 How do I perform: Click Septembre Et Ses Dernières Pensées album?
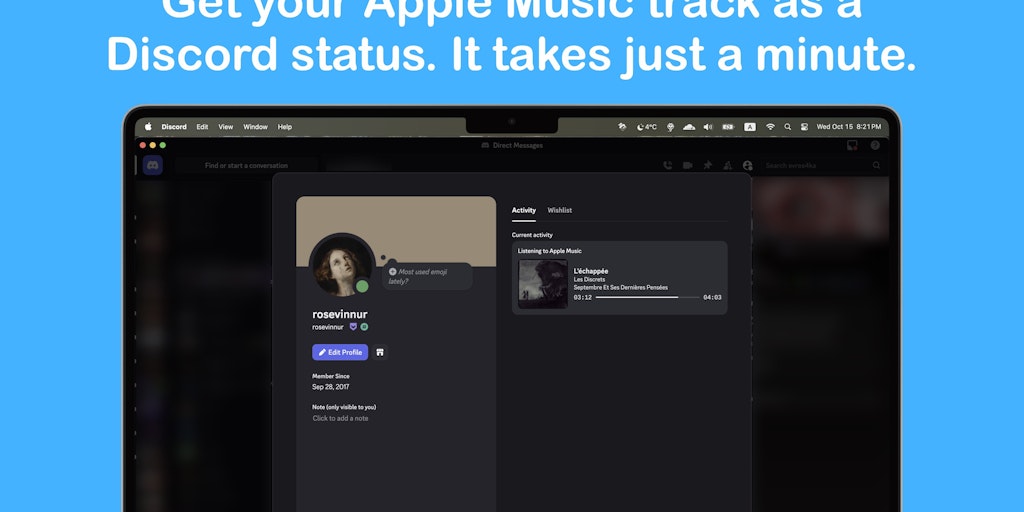click(x=620, y=287)
